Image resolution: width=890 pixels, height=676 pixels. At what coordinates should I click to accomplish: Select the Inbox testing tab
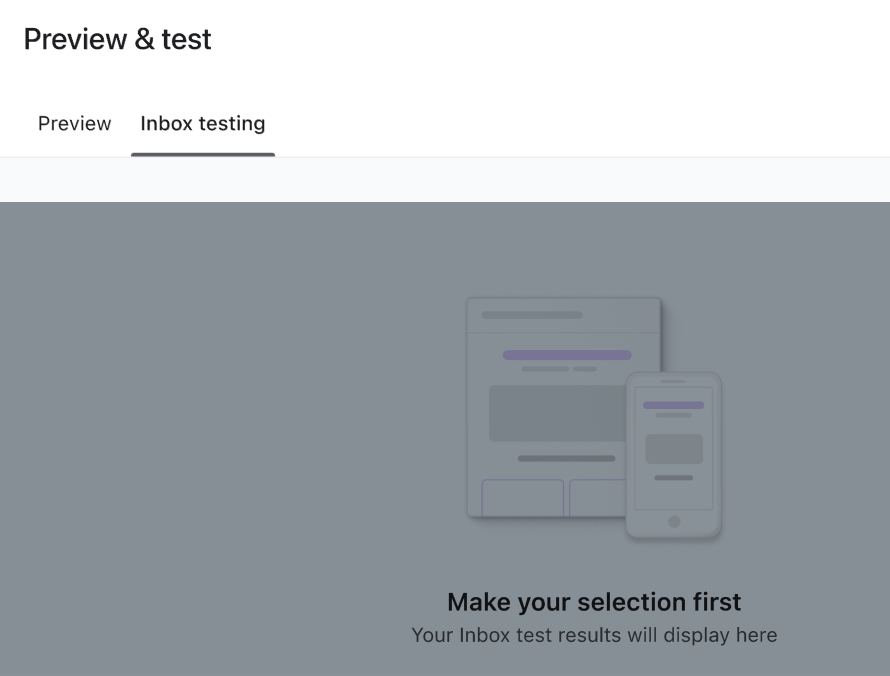(x=202, y=123)
